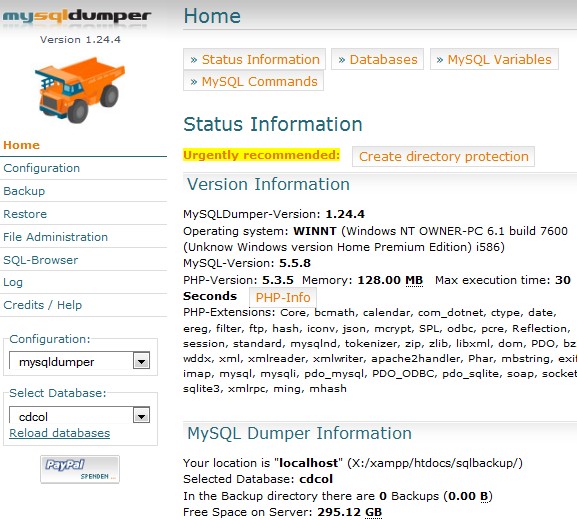Image resolution: width=577 pixels, height=520 pixels.
Task: Click the PayPal Spenden donate button
Action: click(80, 469)
